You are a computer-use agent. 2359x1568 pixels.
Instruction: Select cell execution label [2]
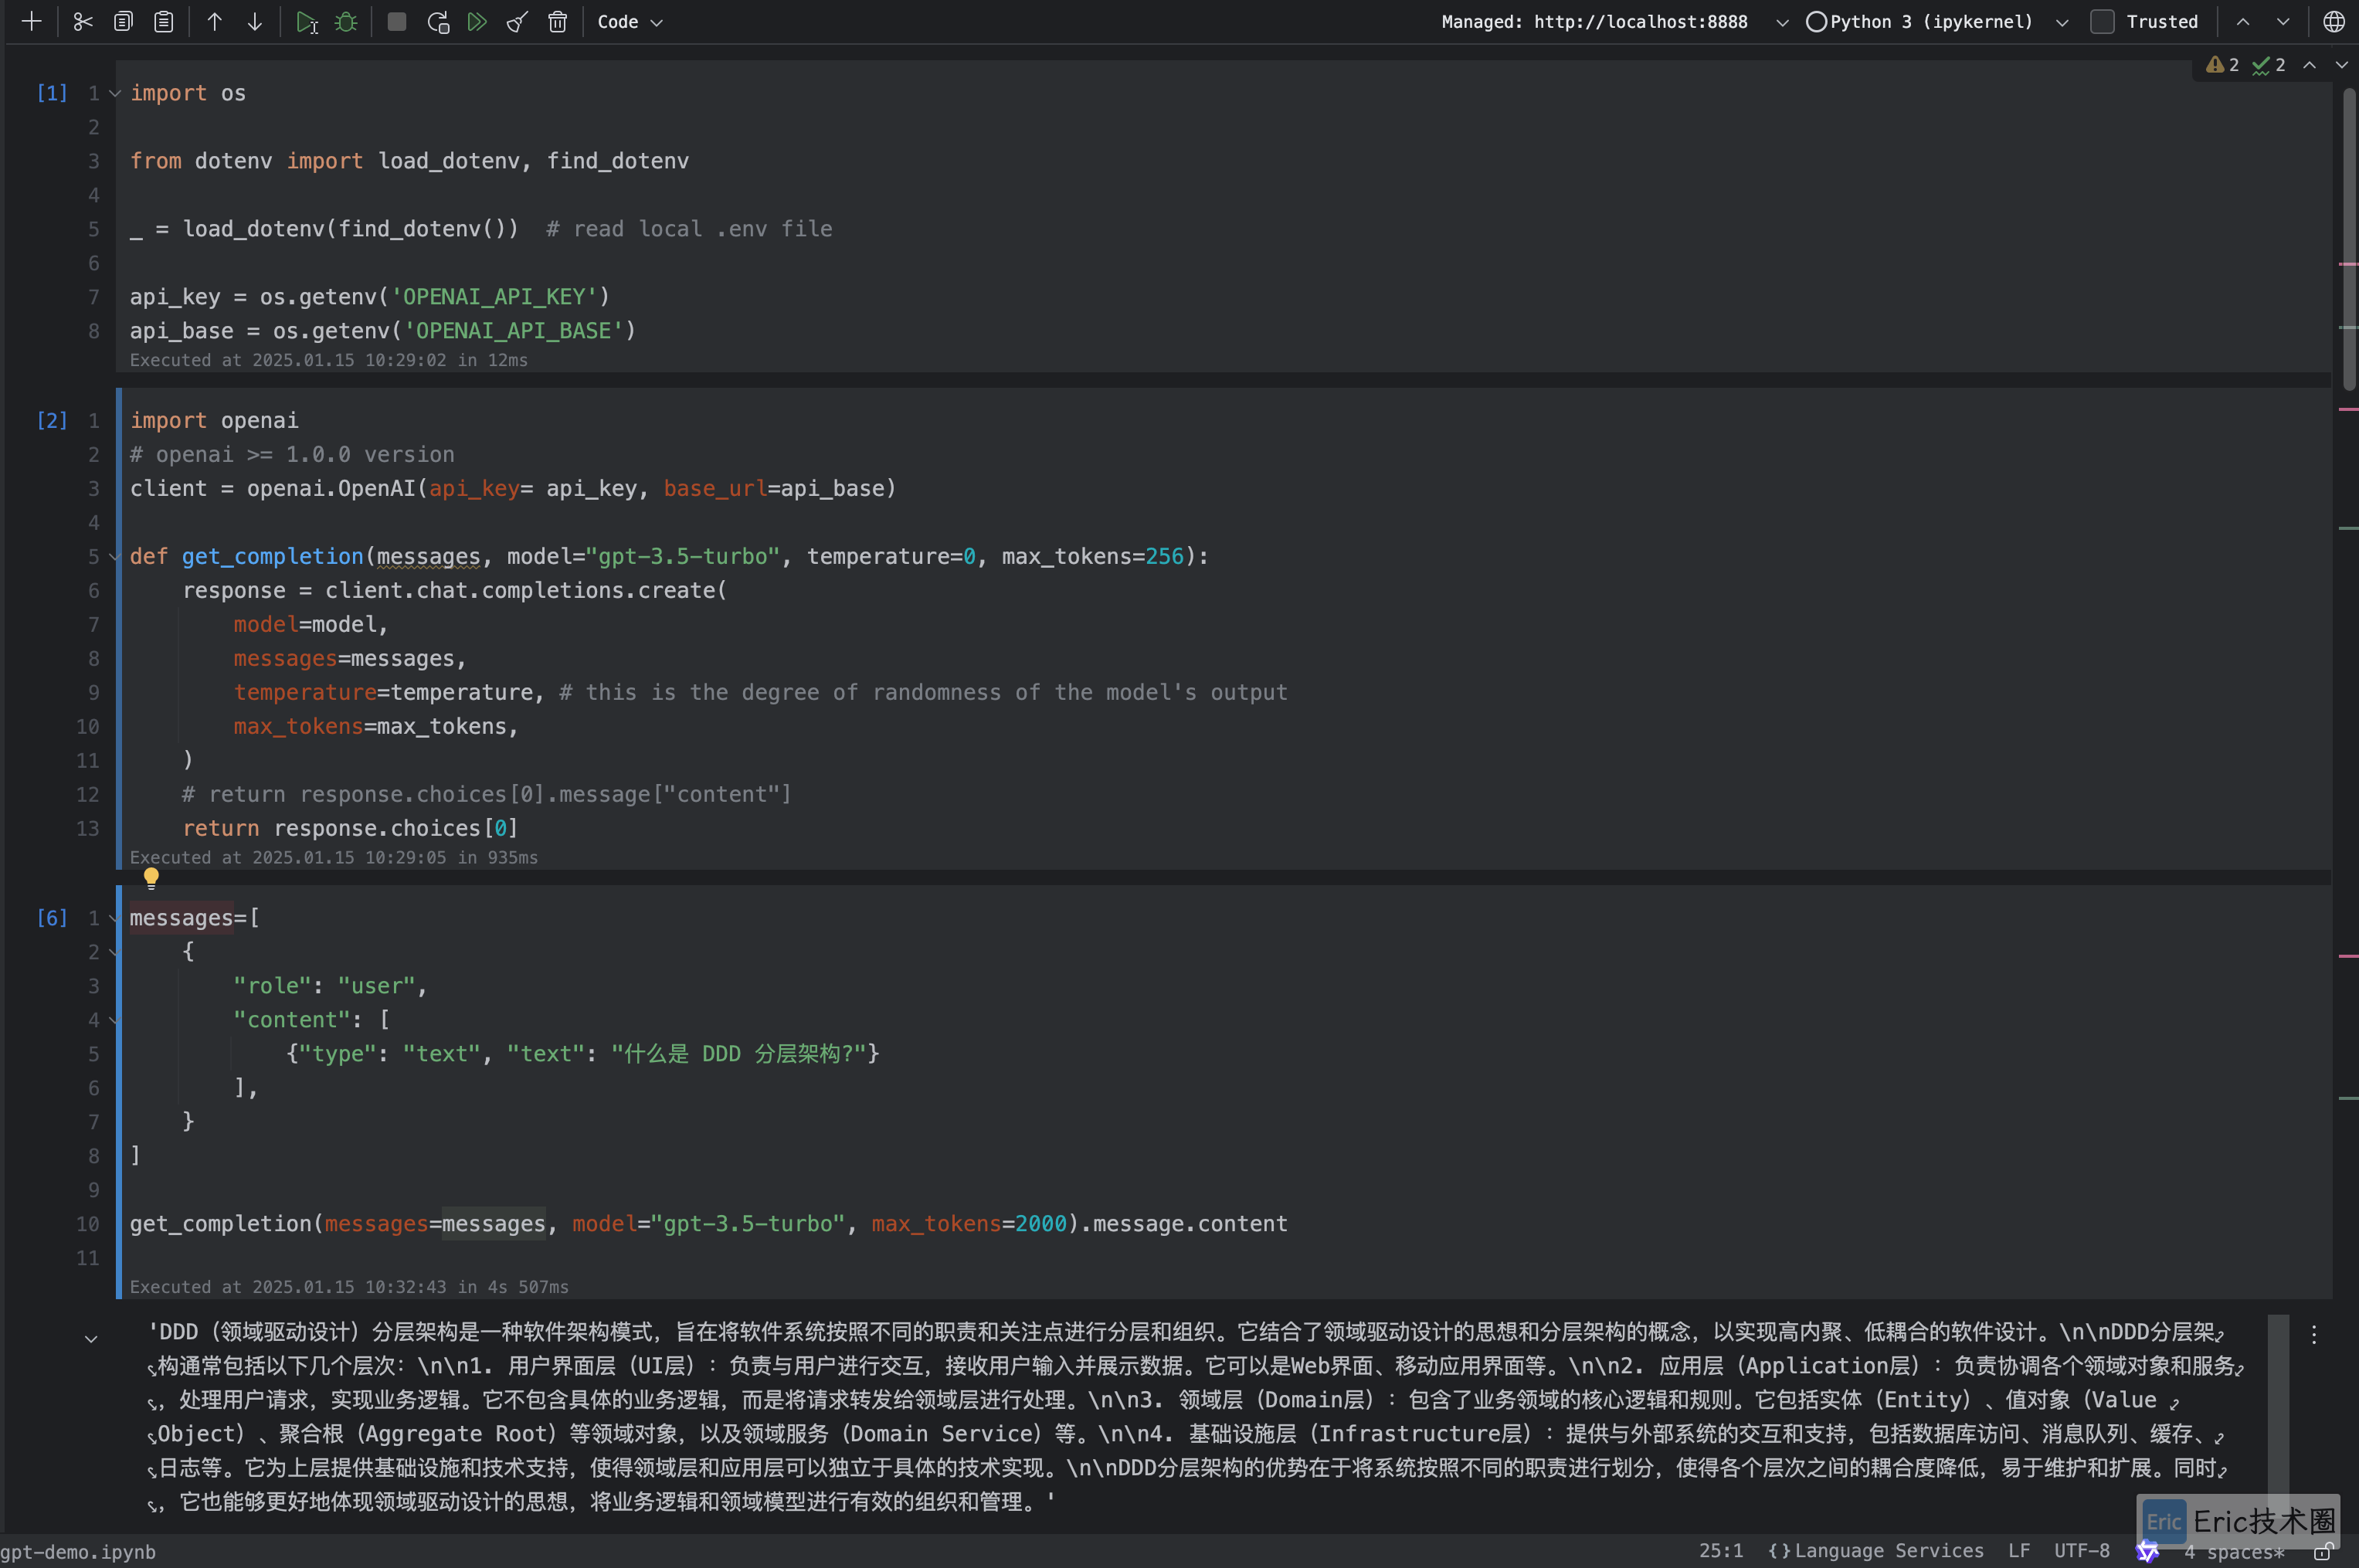click(52, 421)
